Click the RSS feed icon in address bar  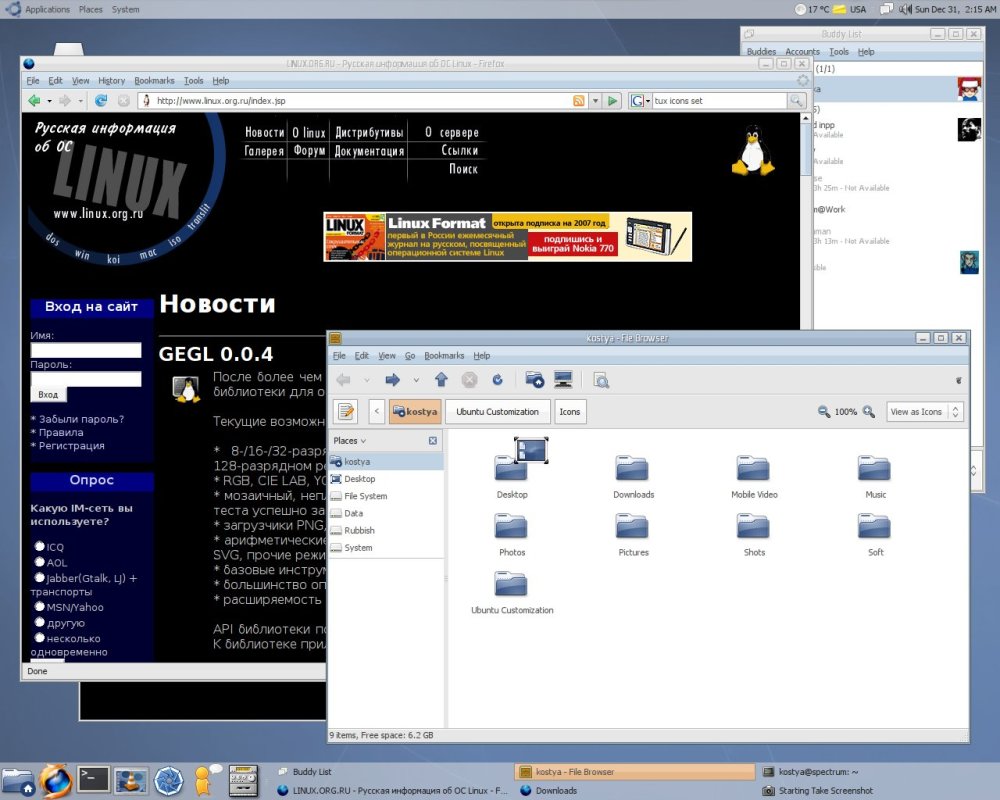[x=578, y=101]
